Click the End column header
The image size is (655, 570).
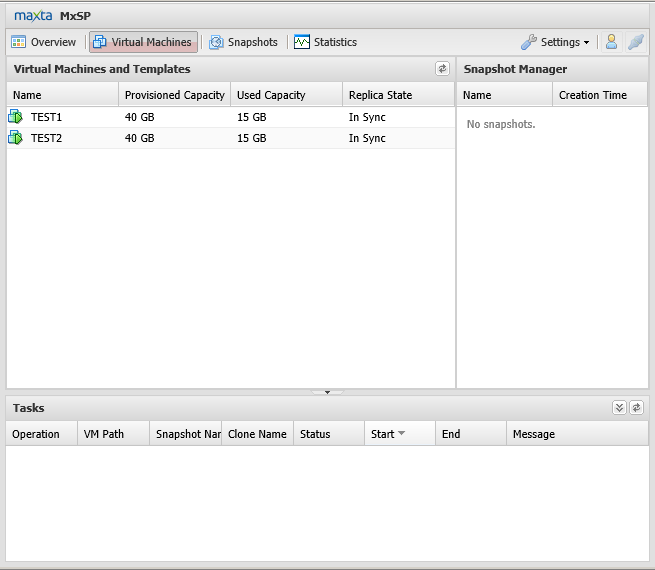[x=471, y=434]
